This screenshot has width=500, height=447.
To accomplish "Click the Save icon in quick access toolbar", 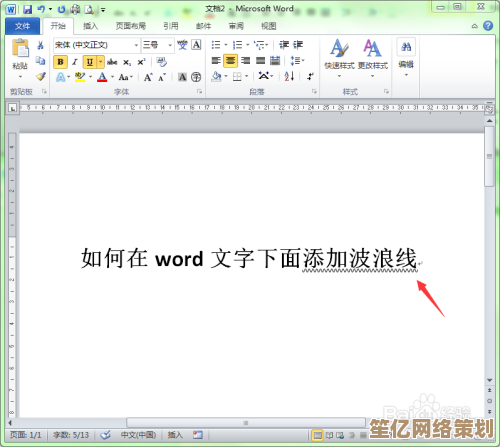I will [x=27, y=9].
